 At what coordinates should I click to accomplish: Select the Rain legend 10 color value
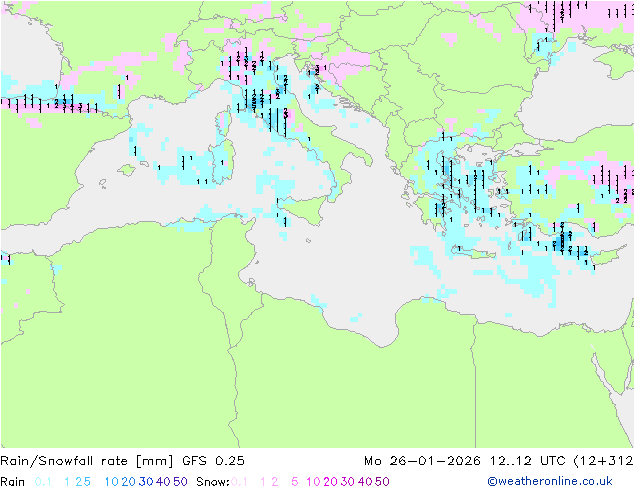pos(111,482)
